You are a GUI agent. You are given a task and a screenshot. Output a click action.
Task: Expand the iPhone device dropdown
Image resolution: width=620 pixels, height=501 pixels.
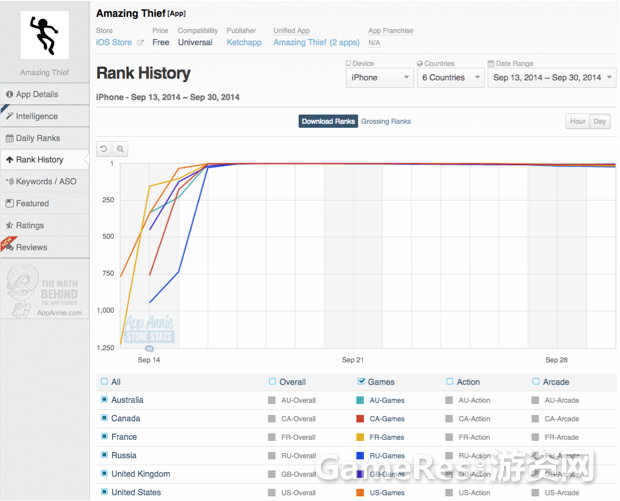pos(380,78)
